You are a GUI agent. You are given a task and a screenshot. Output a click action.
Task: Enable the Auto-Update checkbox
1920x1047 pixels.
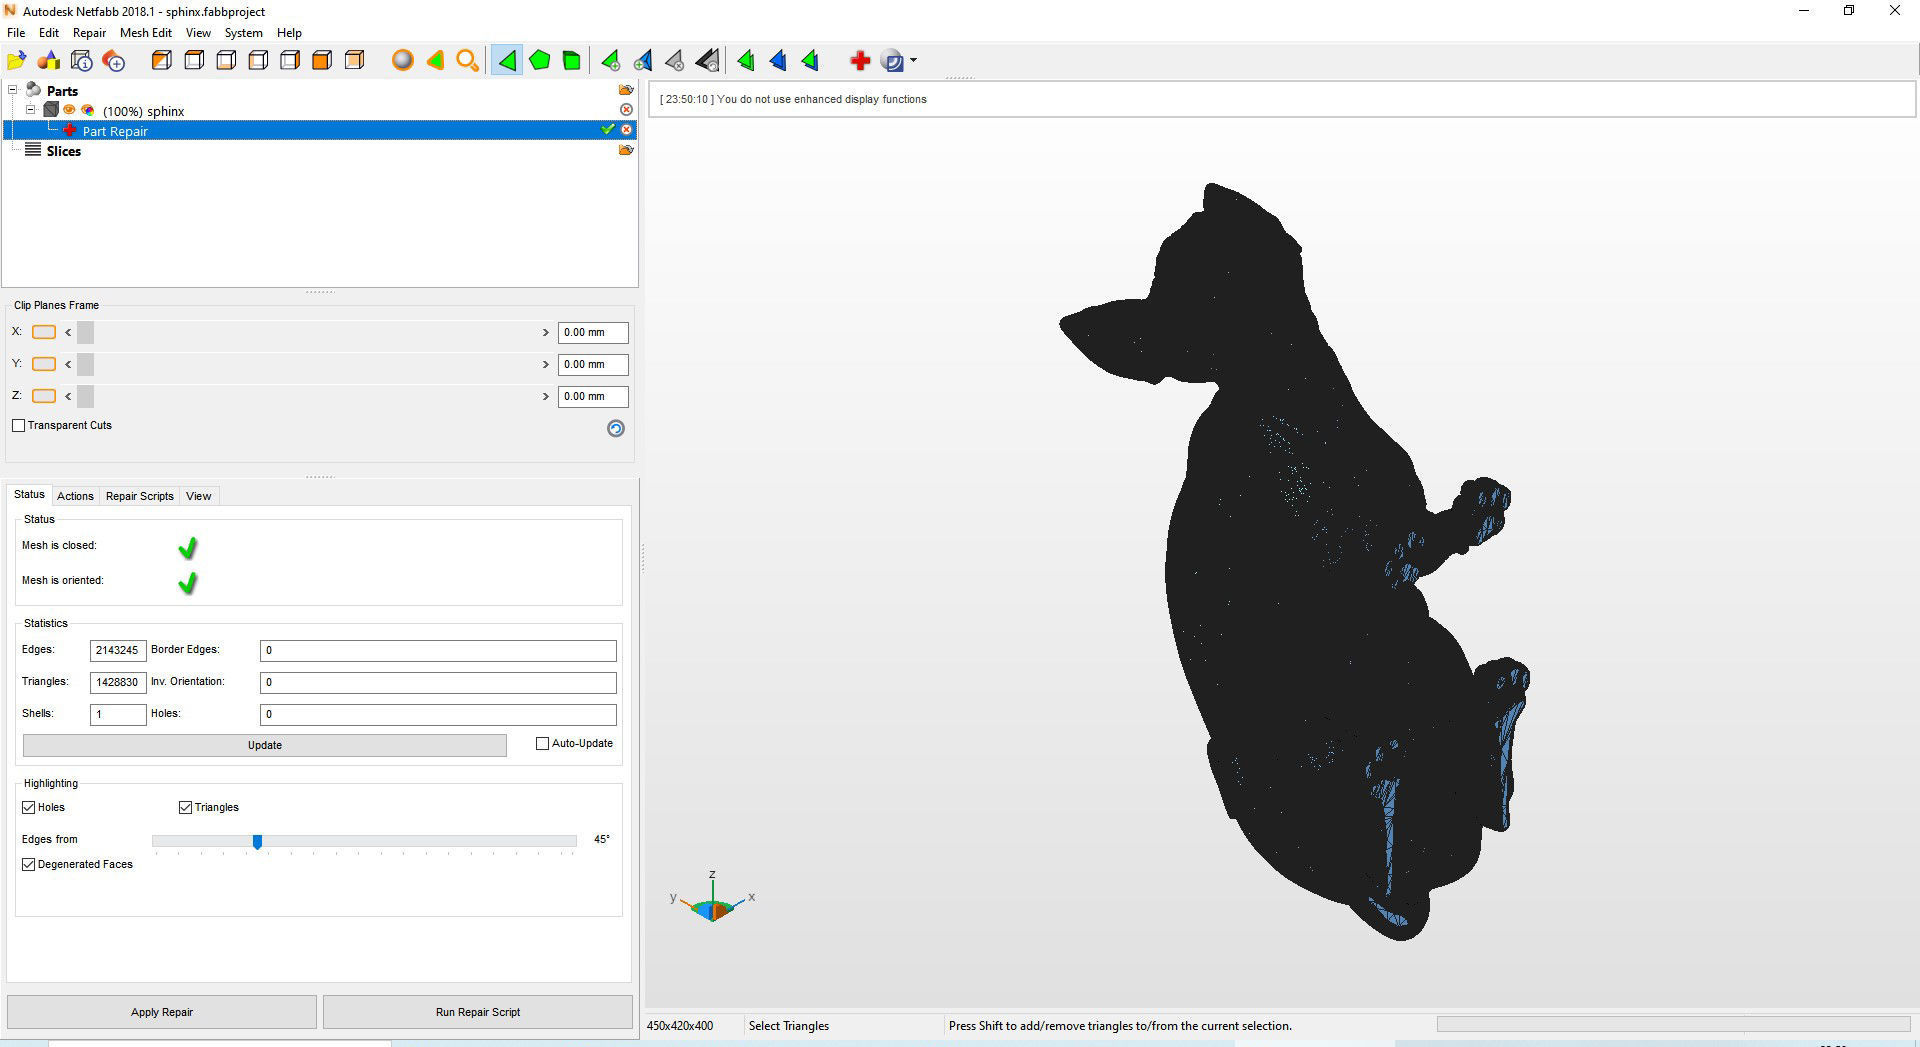pyautogui.click(x=543, y=743)
